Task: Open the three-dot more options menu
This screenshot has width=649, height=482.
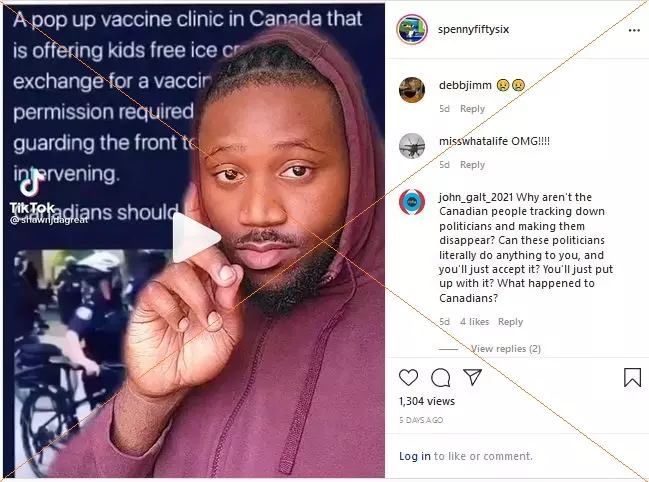Action: pos(634,30)
